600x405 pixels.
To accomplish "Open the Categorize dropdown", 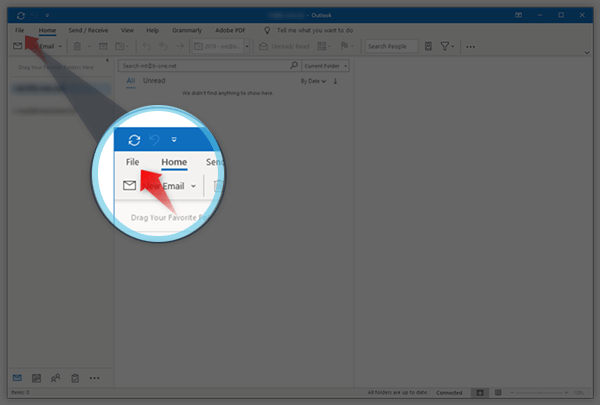I will (324, 46).
